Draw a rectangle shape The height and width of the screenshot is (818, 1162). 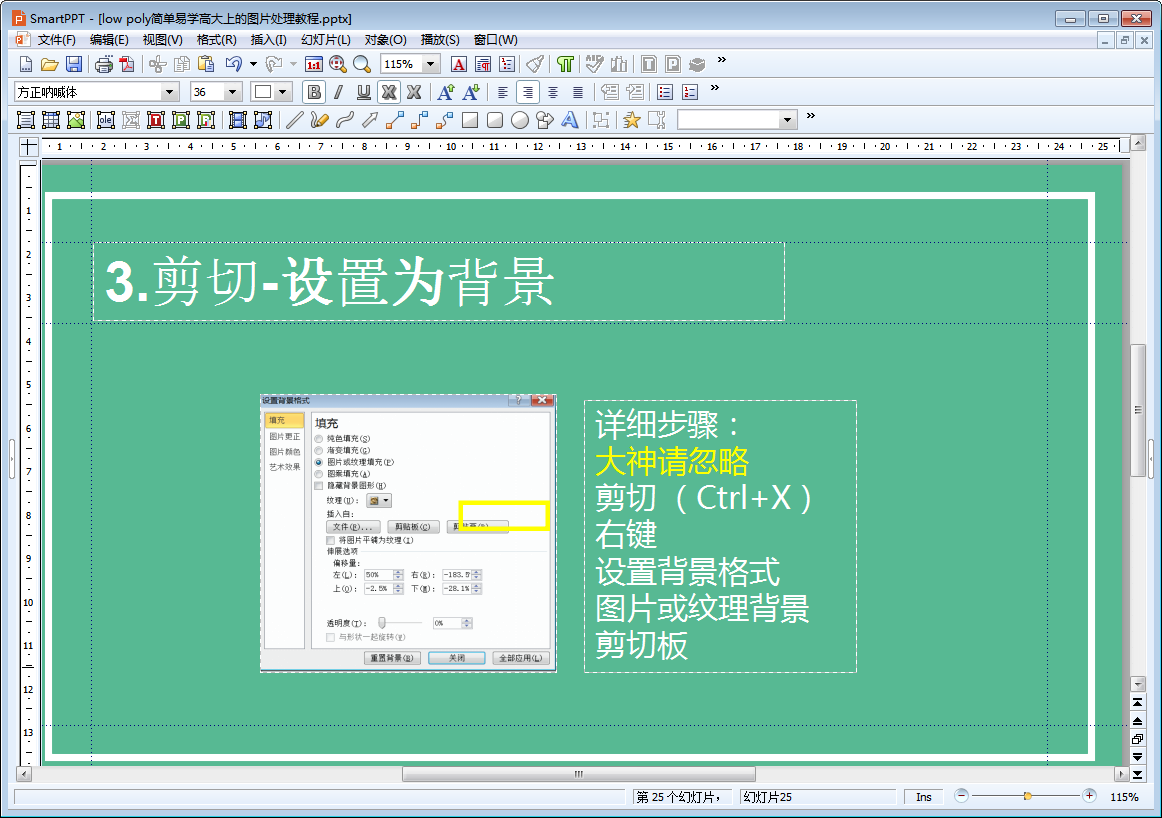470,119
